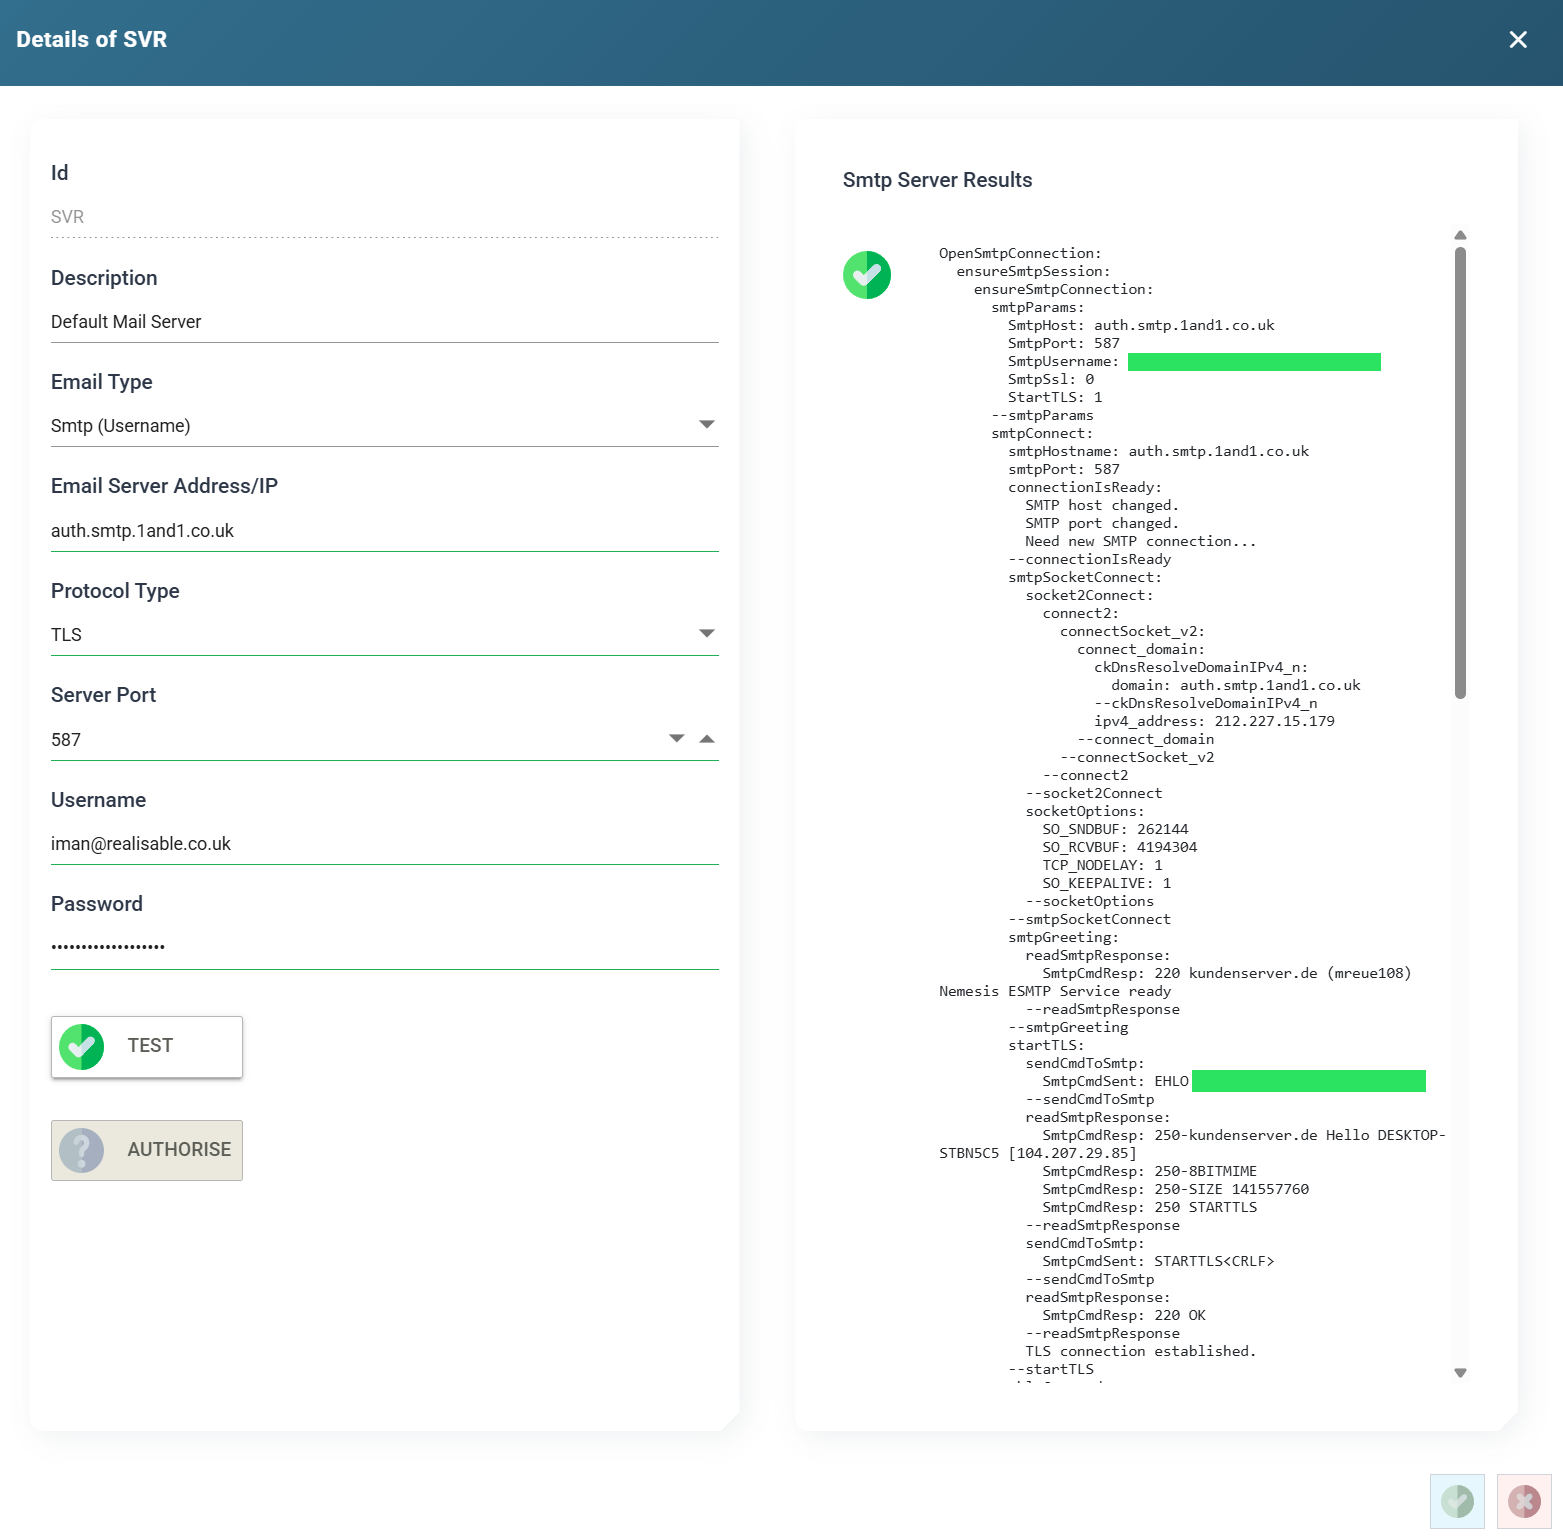Click the results panel scrollbar thumb

point(1460,470)
